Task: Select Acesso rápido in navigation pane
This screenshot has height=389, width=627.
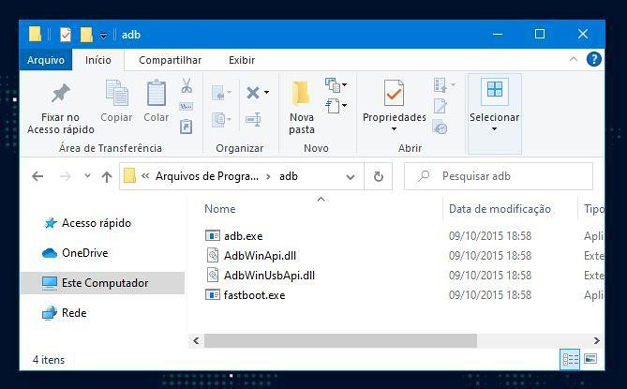Action: (x=96, y=223)
